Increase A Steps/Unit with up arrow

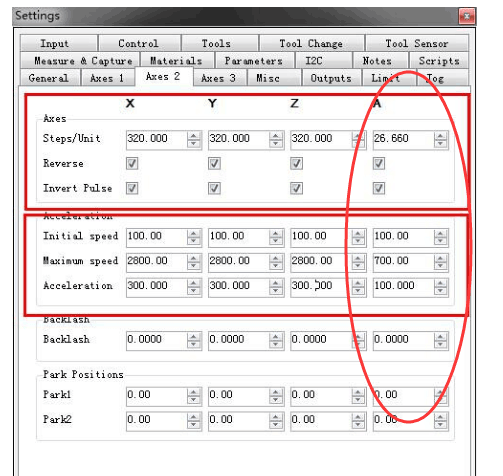coord(440,136)
